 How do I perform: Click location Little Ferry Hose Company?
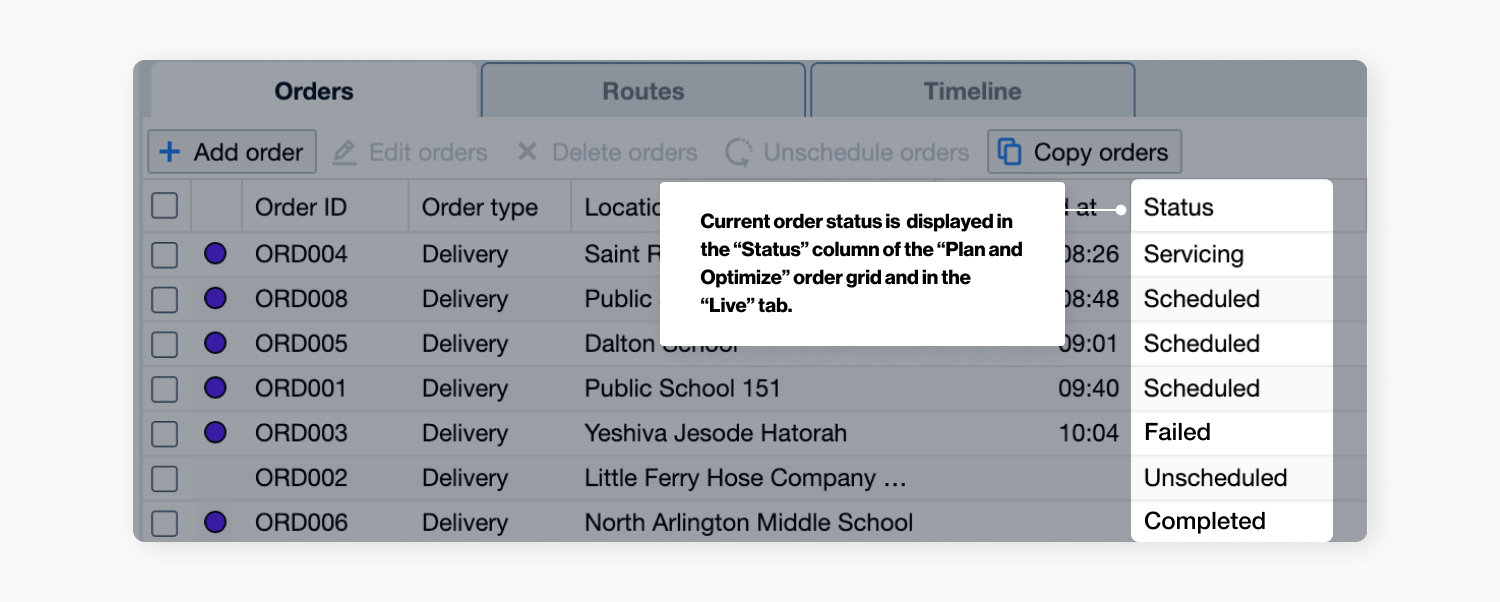coord(745,478)
